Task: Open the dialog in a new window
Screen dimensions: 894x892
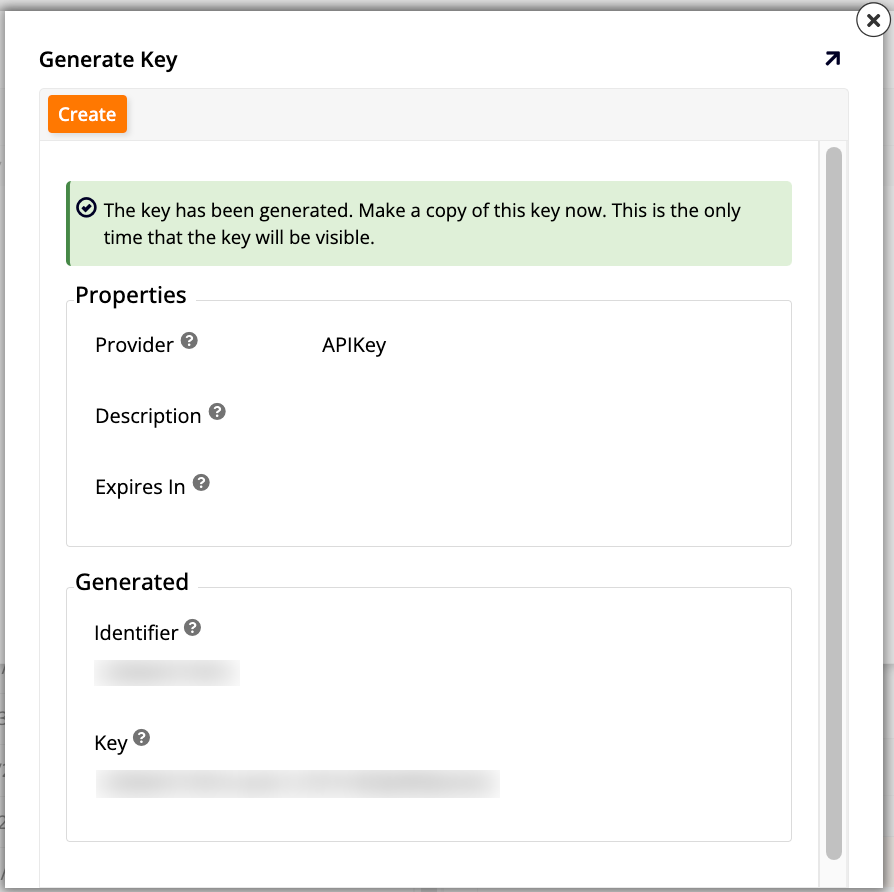Action: [x=831, y=59]
